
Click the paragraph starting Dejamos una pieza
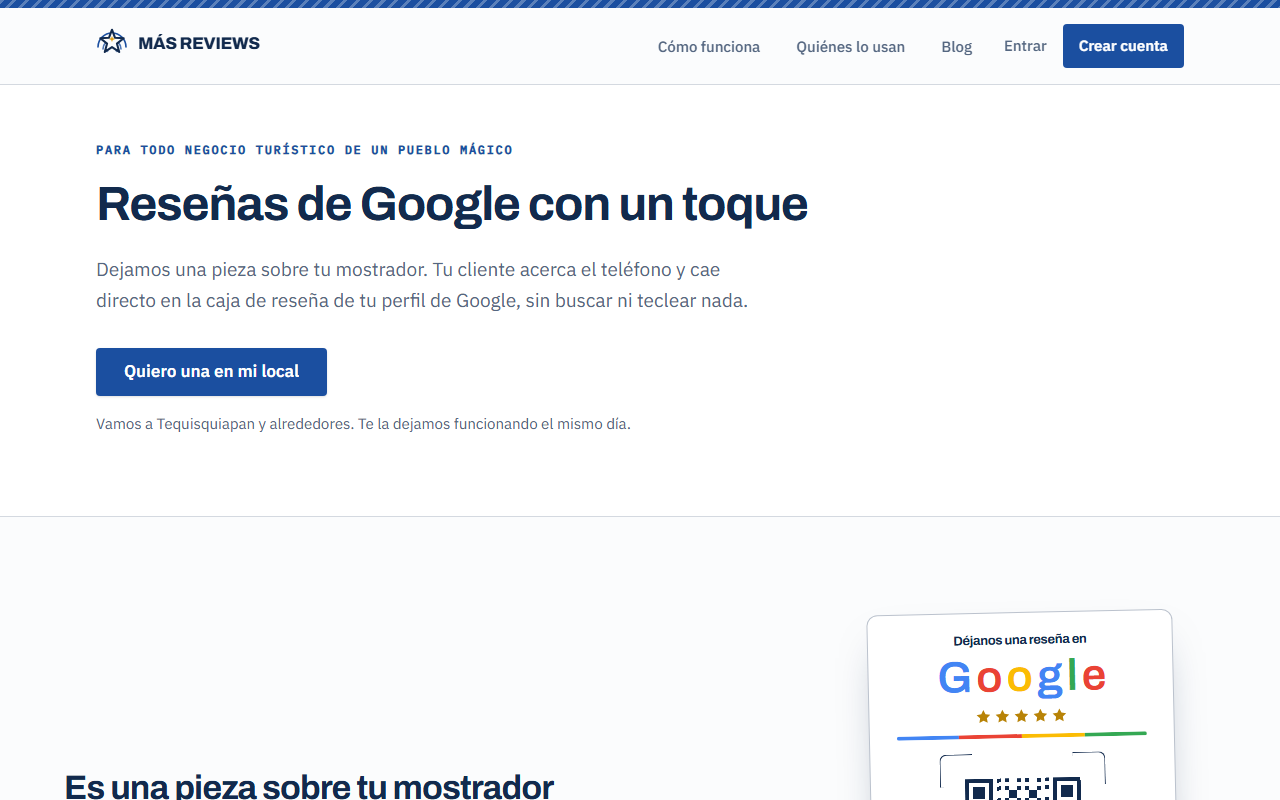coord(422,285)
